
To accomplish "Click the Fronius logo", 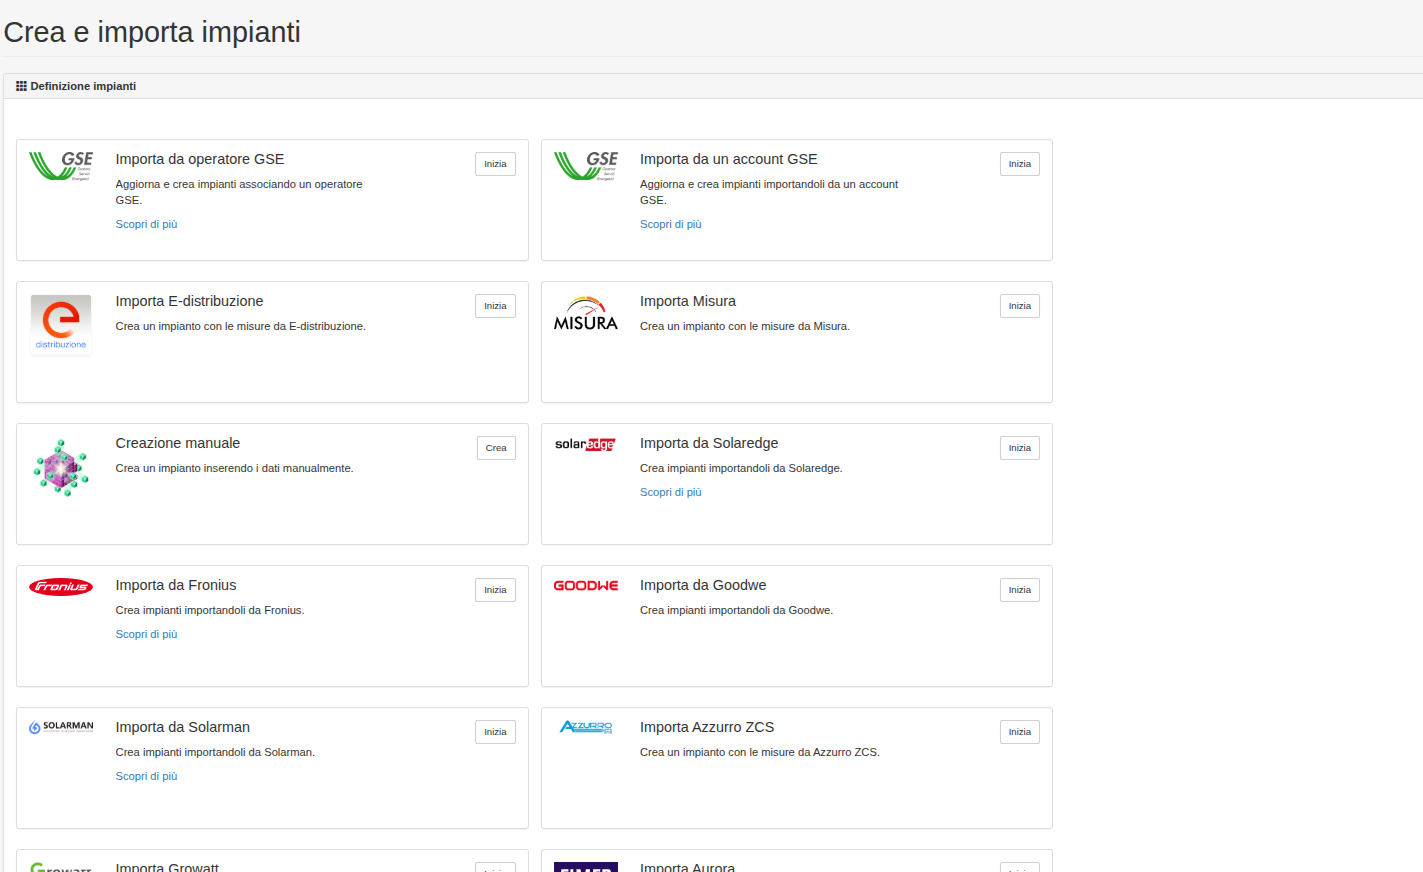I will [61, 587].
